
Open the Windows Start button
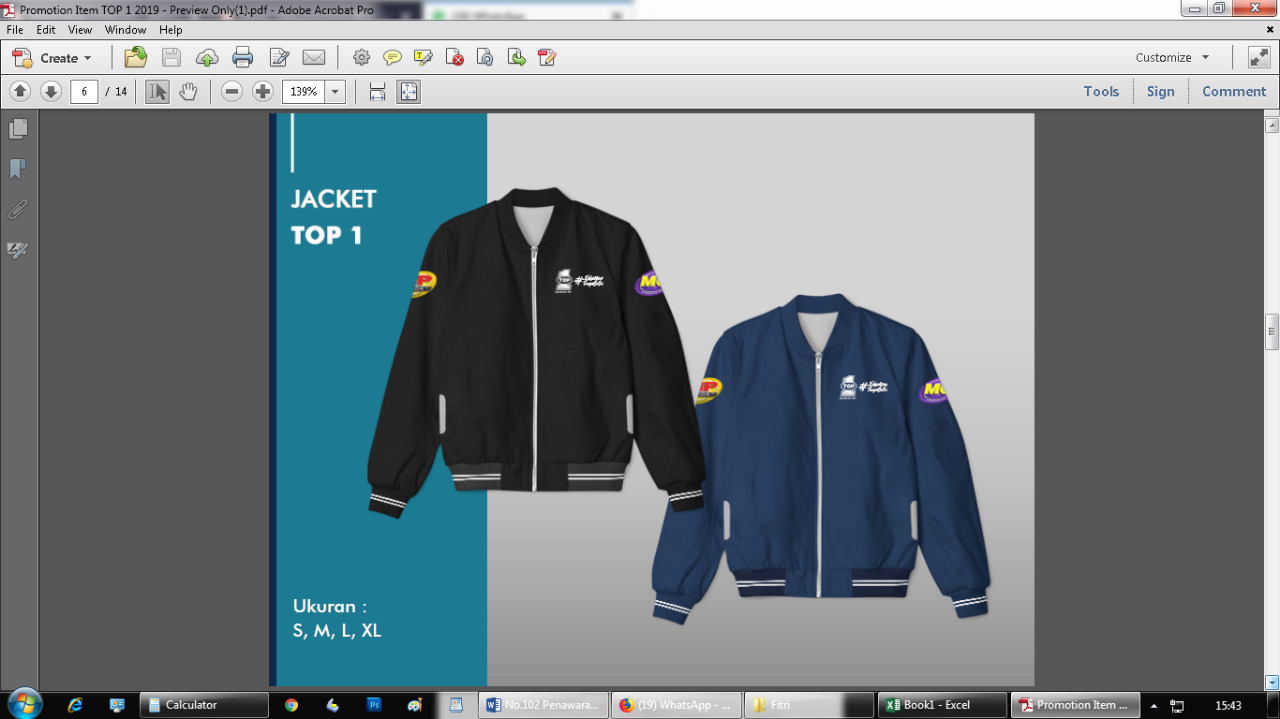tap(24, 704)
